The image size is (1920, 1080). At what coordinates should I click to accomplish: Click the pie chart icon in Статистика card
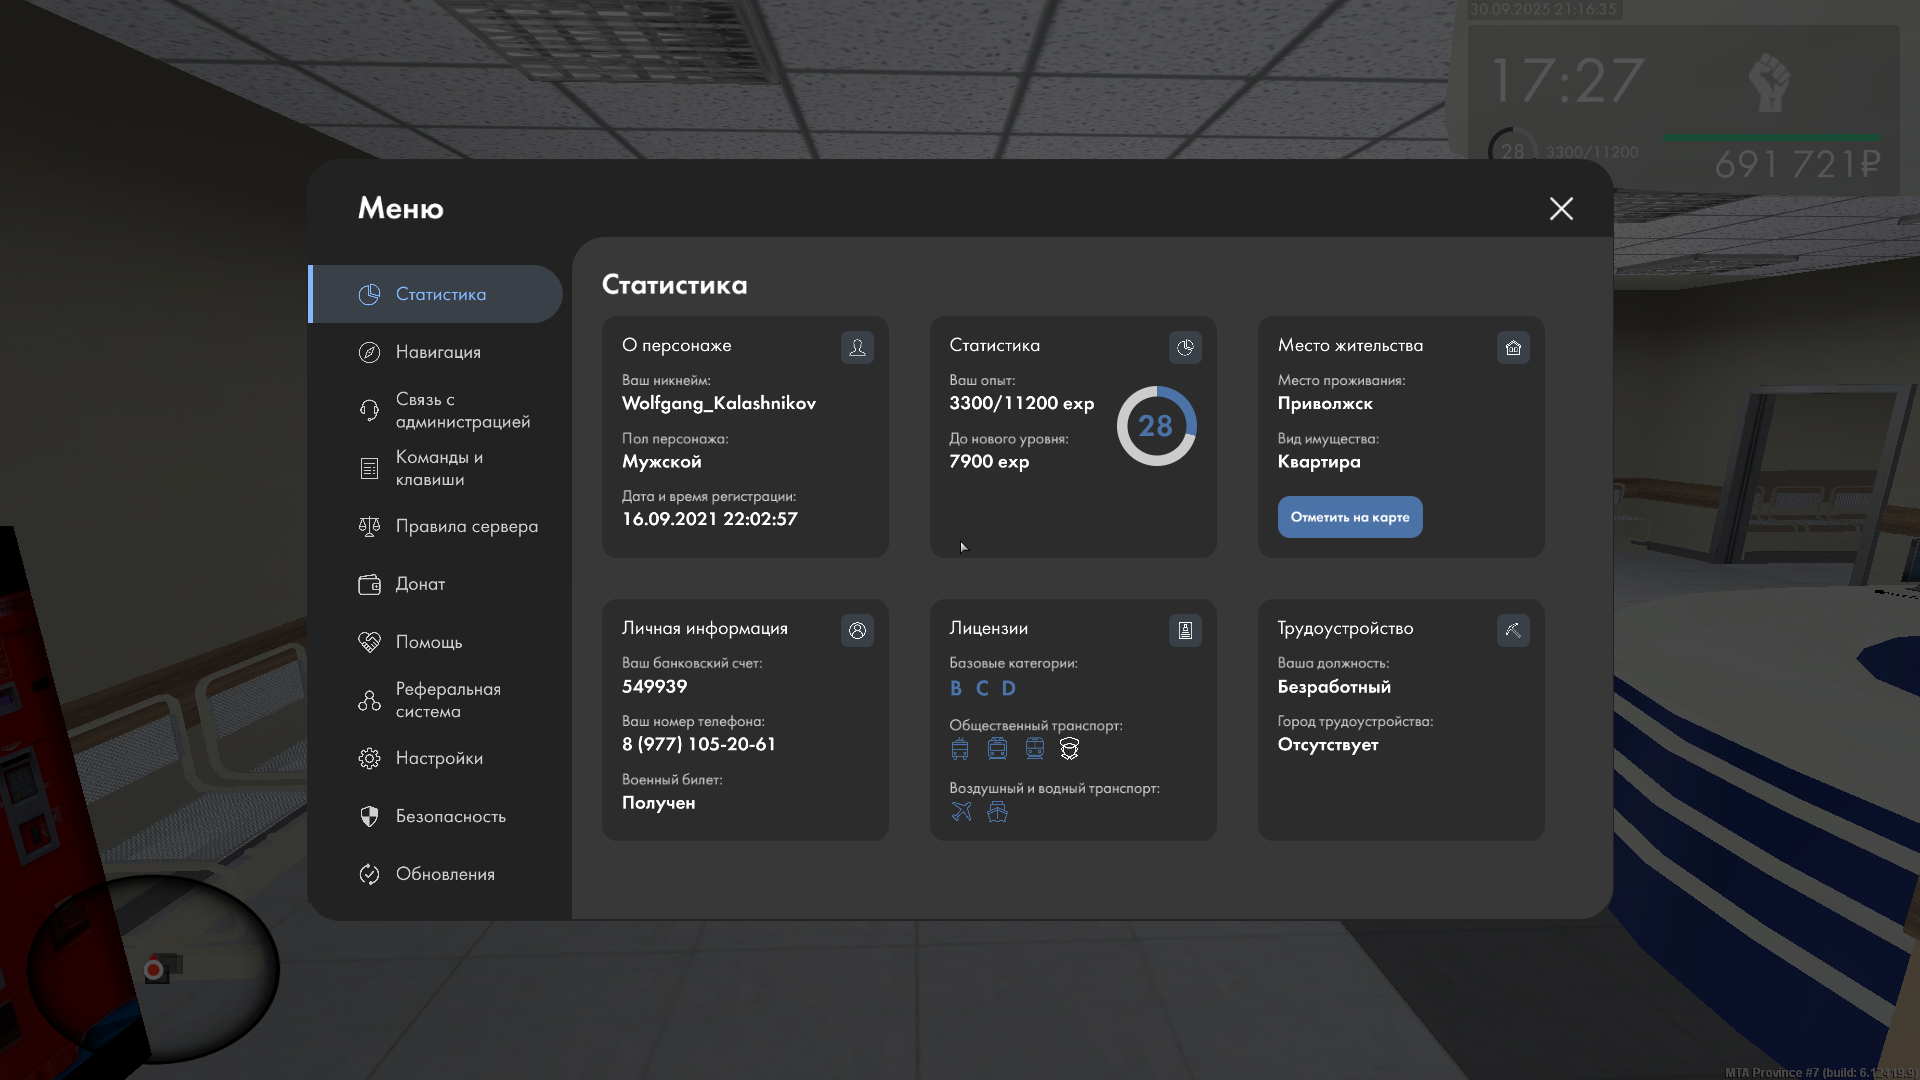tap(1185, 347)
